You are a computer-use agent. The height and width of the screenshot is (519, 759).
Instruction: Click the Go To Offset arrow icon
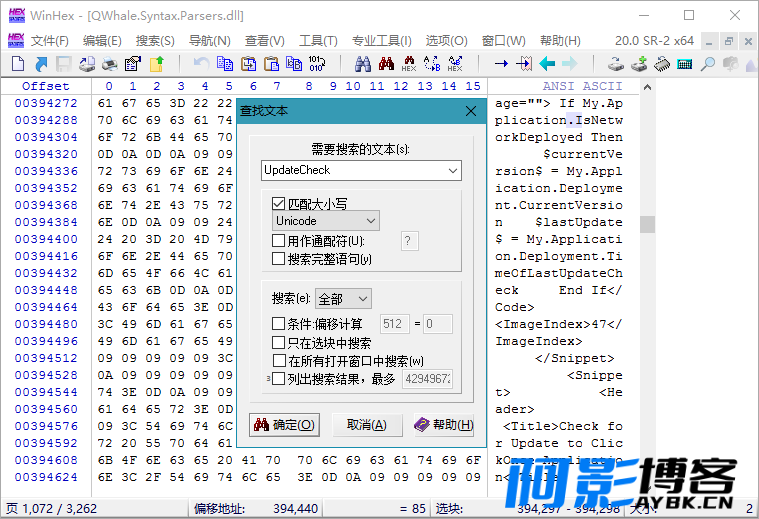[501, 64]
